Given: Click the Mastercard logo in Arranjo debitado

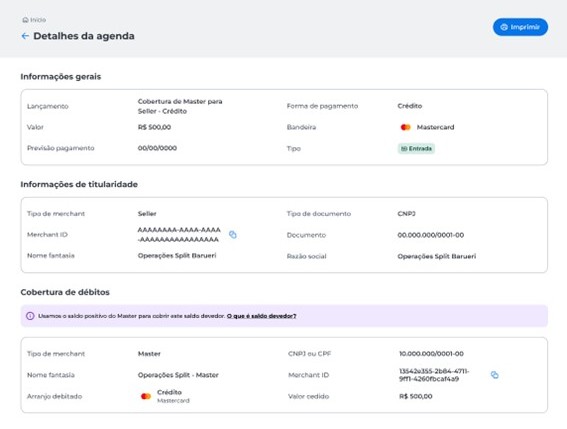Looking at the screenshot, I should coord(146,396).
